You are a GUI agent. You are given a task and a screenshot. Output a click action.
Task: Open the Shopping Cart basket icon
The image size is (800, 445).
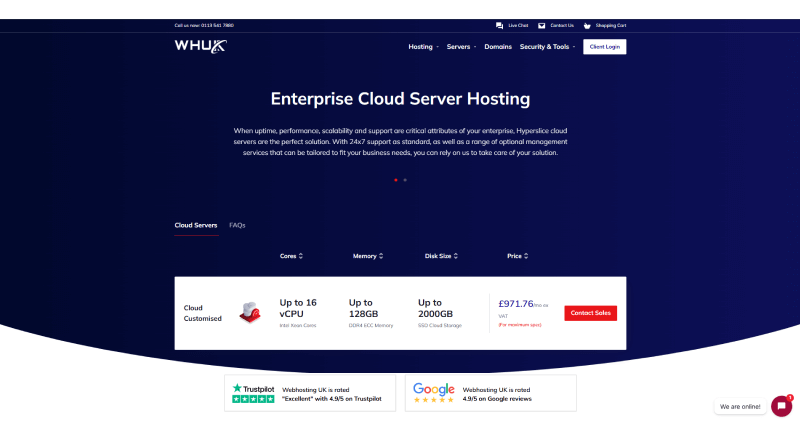588,25
